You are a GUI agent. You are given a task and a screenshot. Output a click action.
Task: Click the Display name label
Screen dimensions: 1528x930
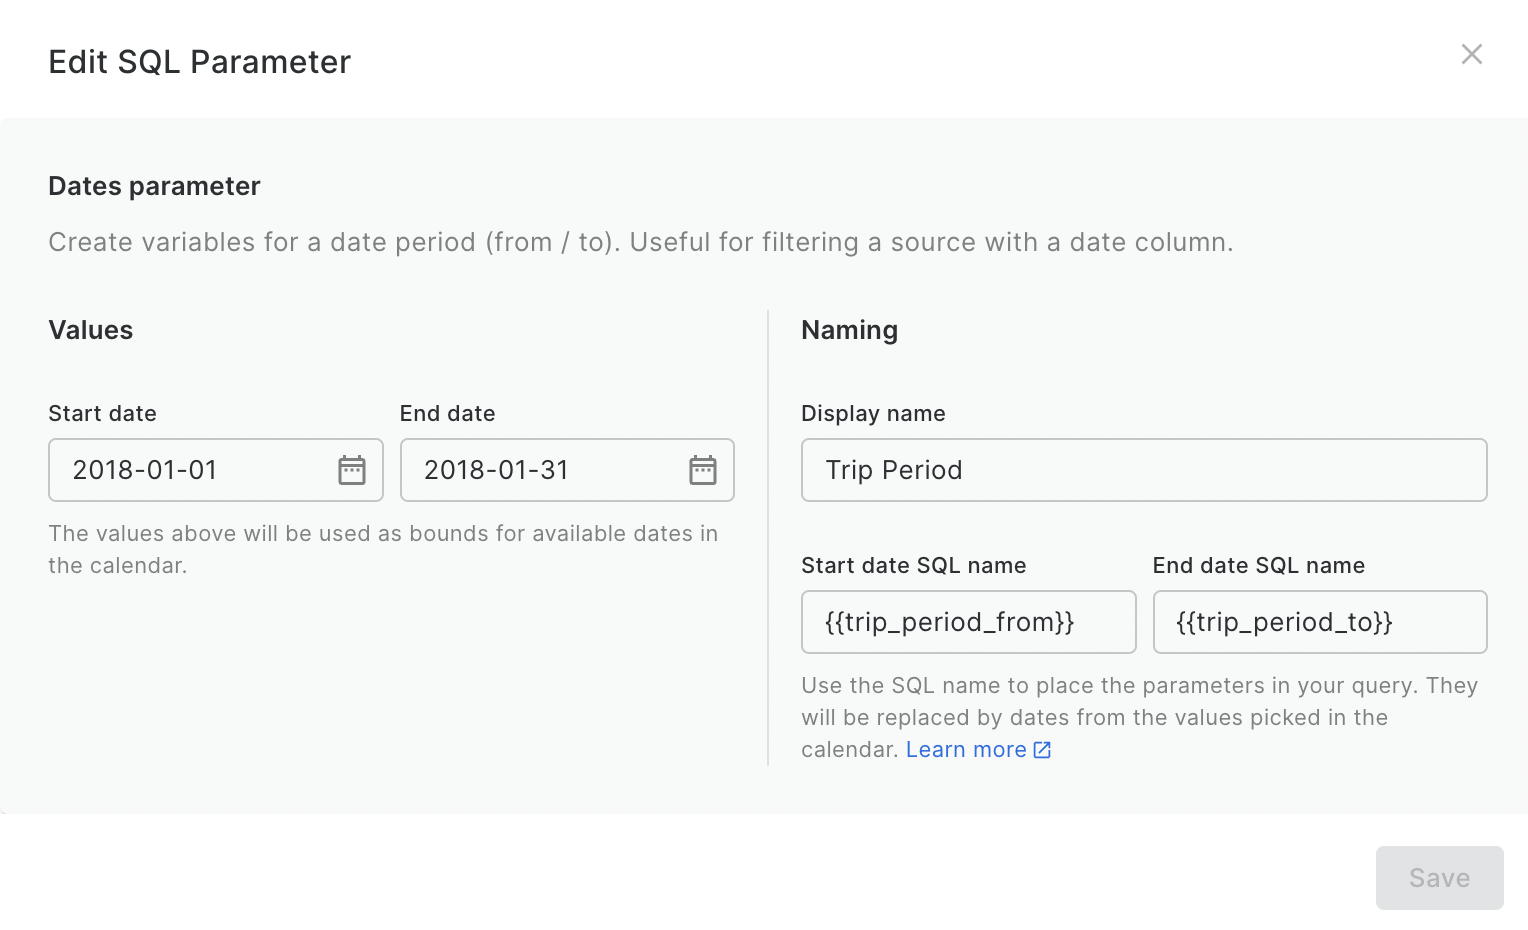[x=873, y=413]
